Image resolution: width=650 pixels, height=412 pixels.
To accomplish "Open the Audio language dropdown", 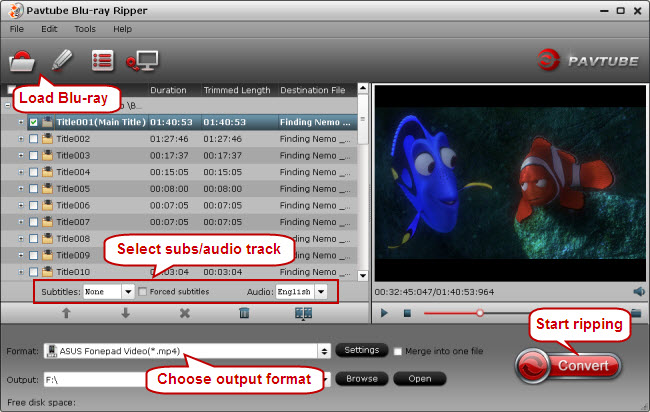I will tap(321, 292).
